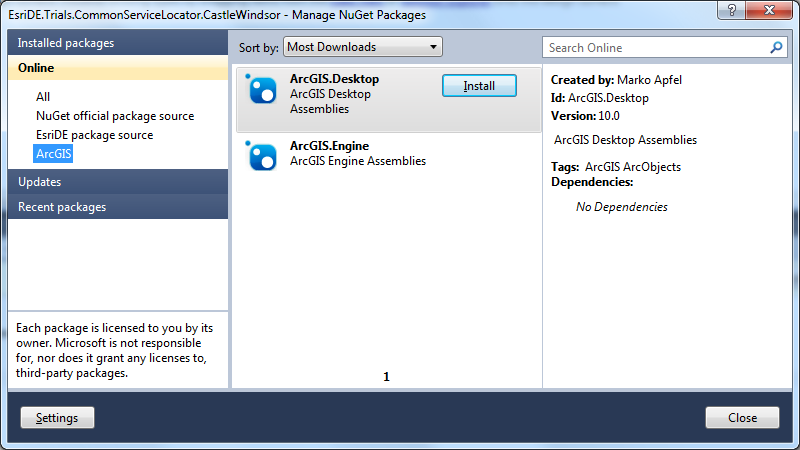
Task: Open the Settings dialog
Action: pyautogui.click(x=57, y=418)
